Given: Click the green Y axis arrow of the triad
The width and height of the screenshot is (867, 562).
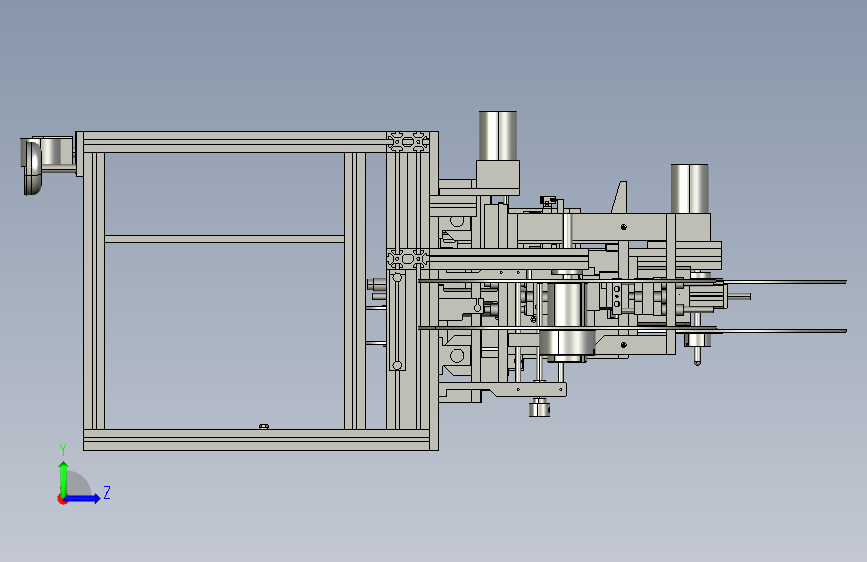Looking at the screenshot, I should tap(64, 478).
